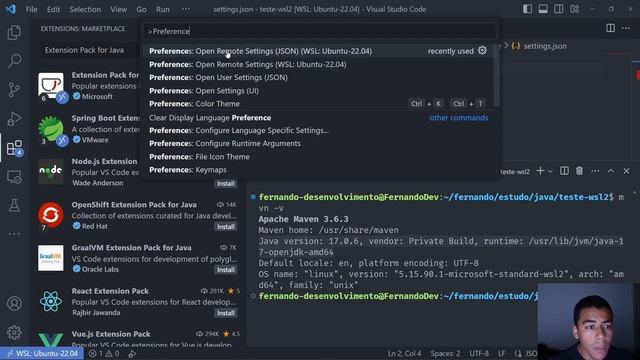Install OpenShift Extension Pack for Java
The width and height of the screenshot is (640, 360).
226,227
